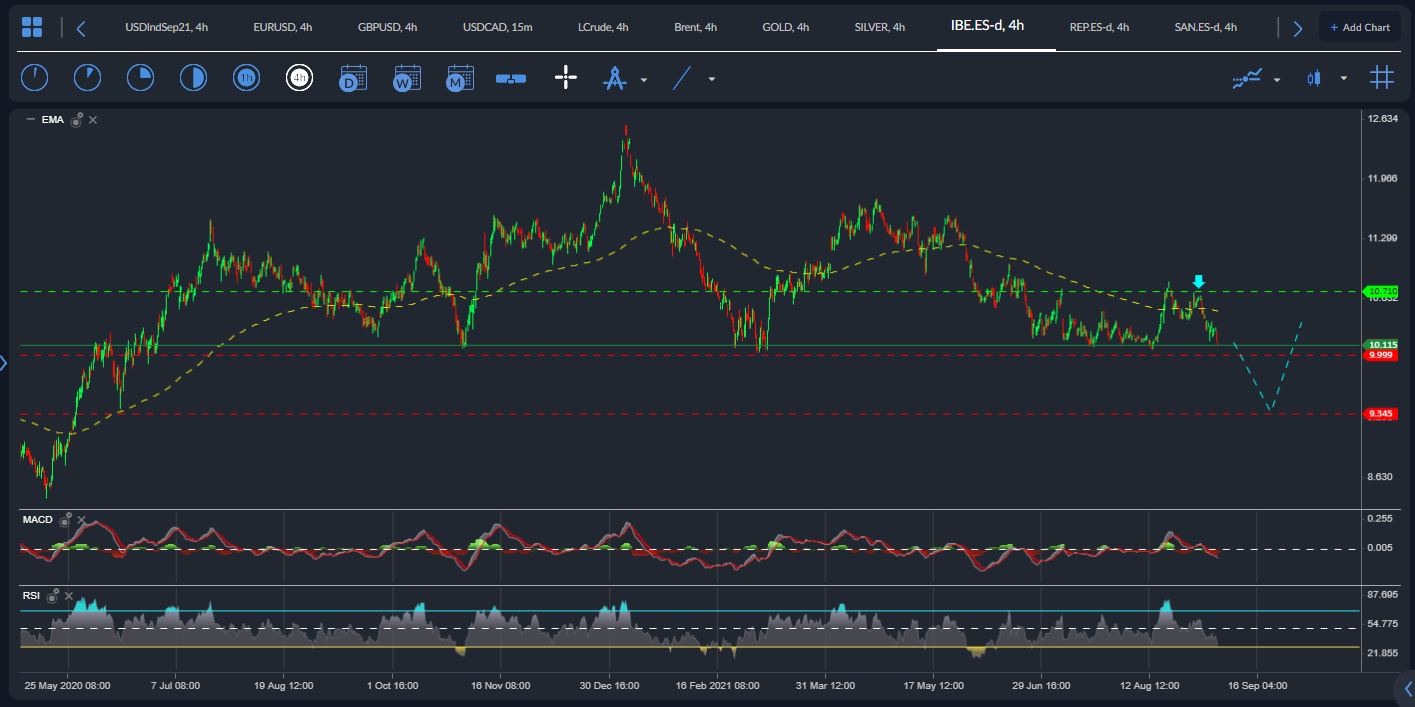The height and width of the screenshot is (707, 1415).
Task: Select the weekly timeframe calendar icon
Action: point(407,78)
